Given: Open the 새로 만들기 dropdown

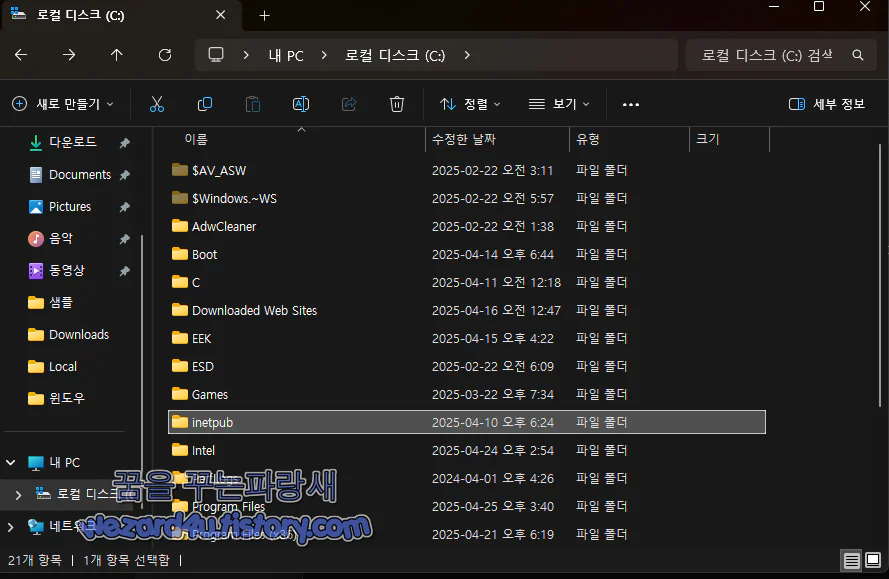Looking at the screenshot, I should [64, 103].
